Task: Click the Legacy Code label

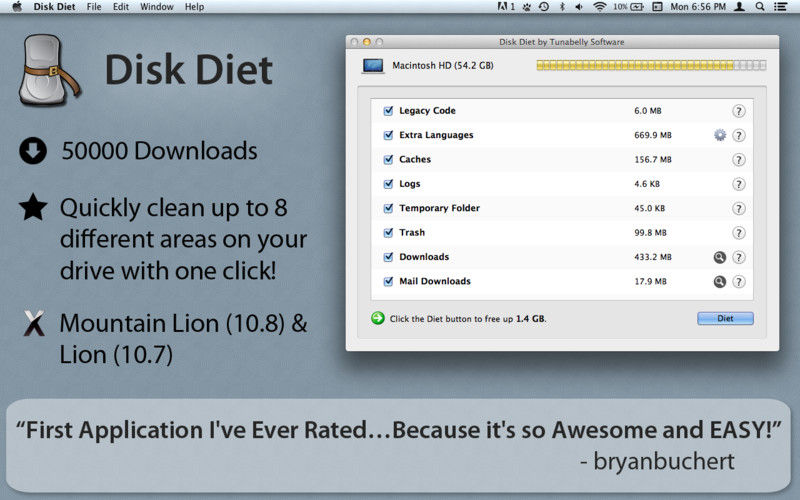Action: 427,111
